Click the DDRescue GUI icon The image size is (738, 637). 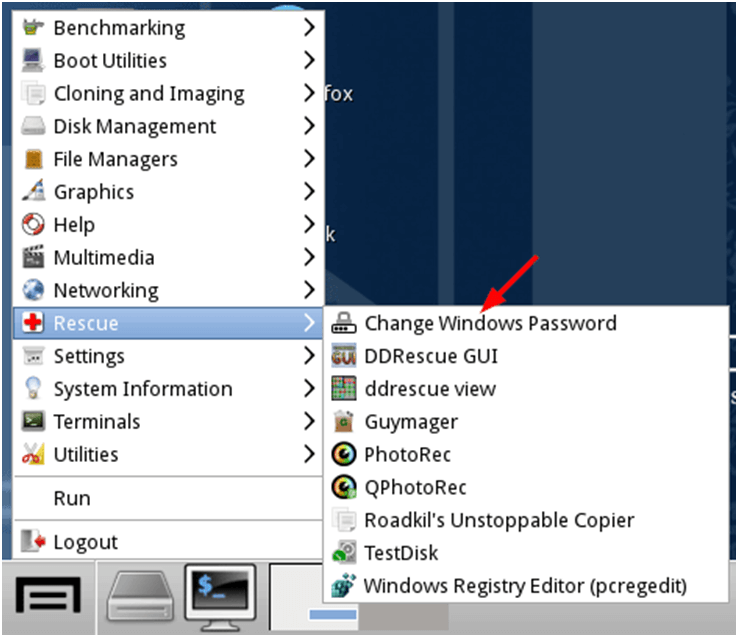[344, 356]
